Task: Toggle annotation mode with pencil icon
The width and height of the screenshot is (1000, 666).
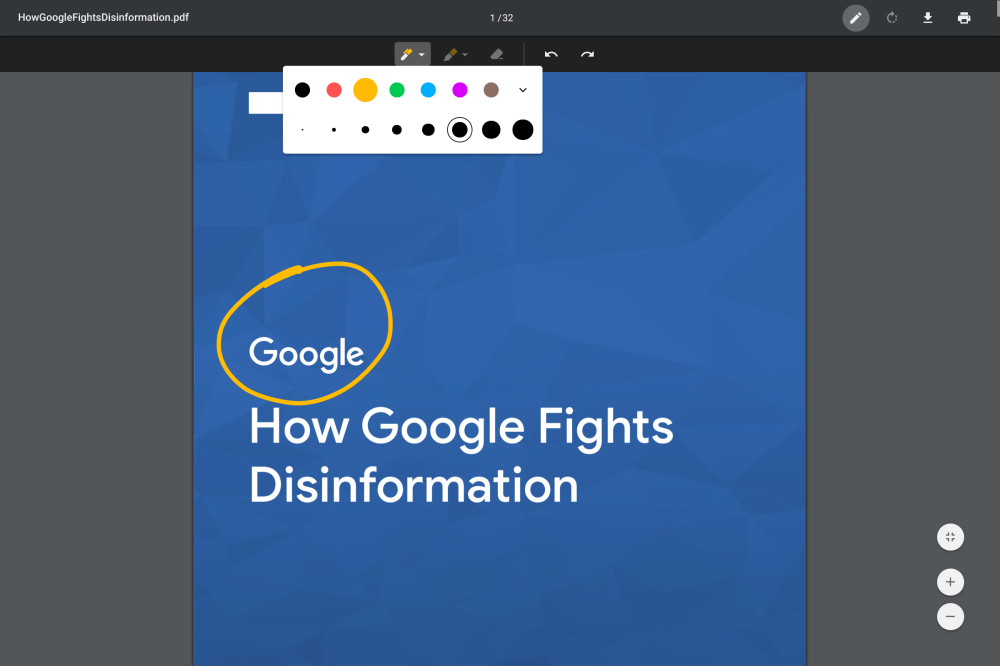Action: coord(855,18)
